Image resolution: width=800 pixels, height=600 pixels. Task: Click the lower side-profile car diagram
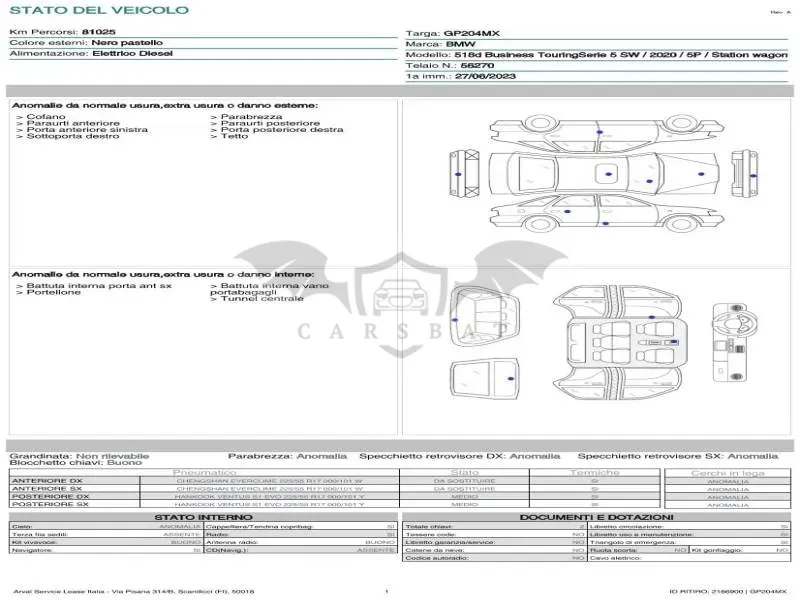(606, 212)
